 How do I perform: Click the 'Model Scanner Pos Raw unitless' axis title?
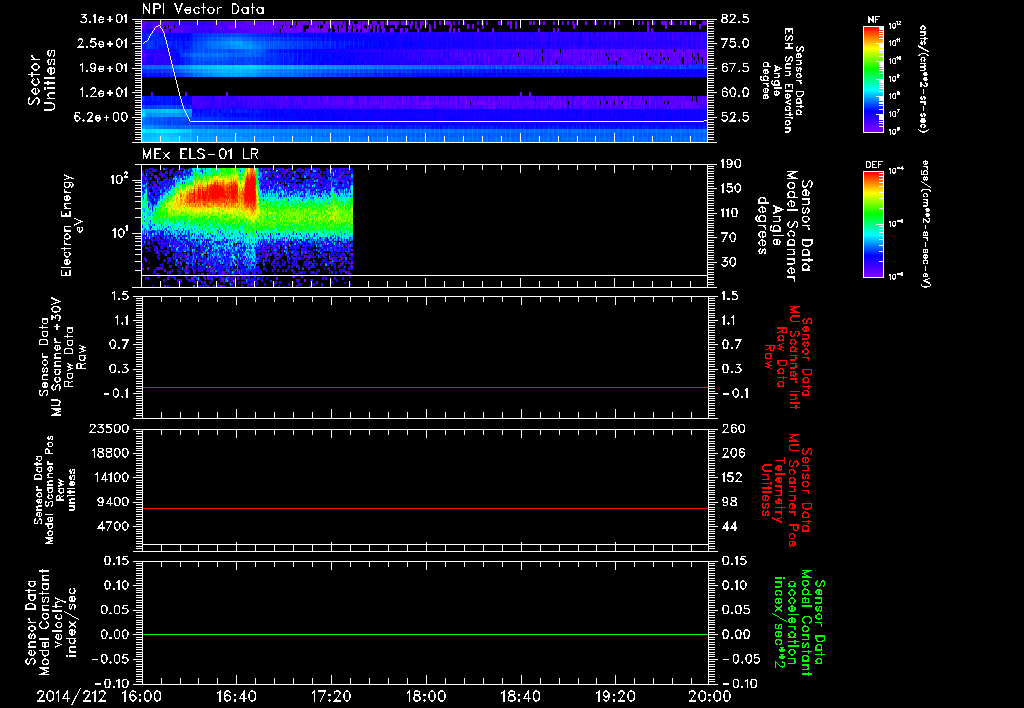coord(57,490)
